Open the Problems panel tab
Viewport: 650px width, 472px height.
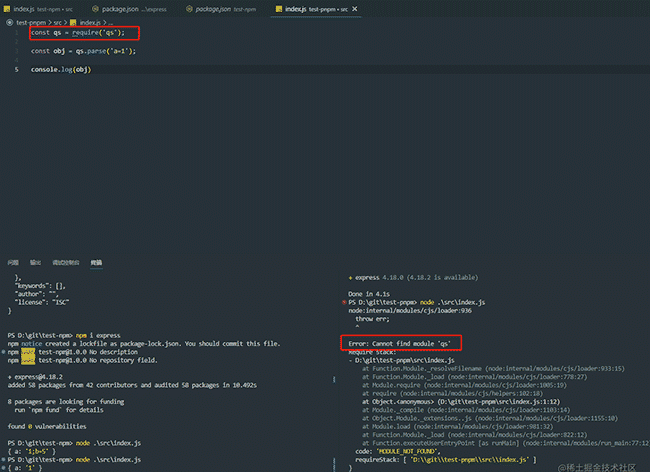(x=13, y=262)
